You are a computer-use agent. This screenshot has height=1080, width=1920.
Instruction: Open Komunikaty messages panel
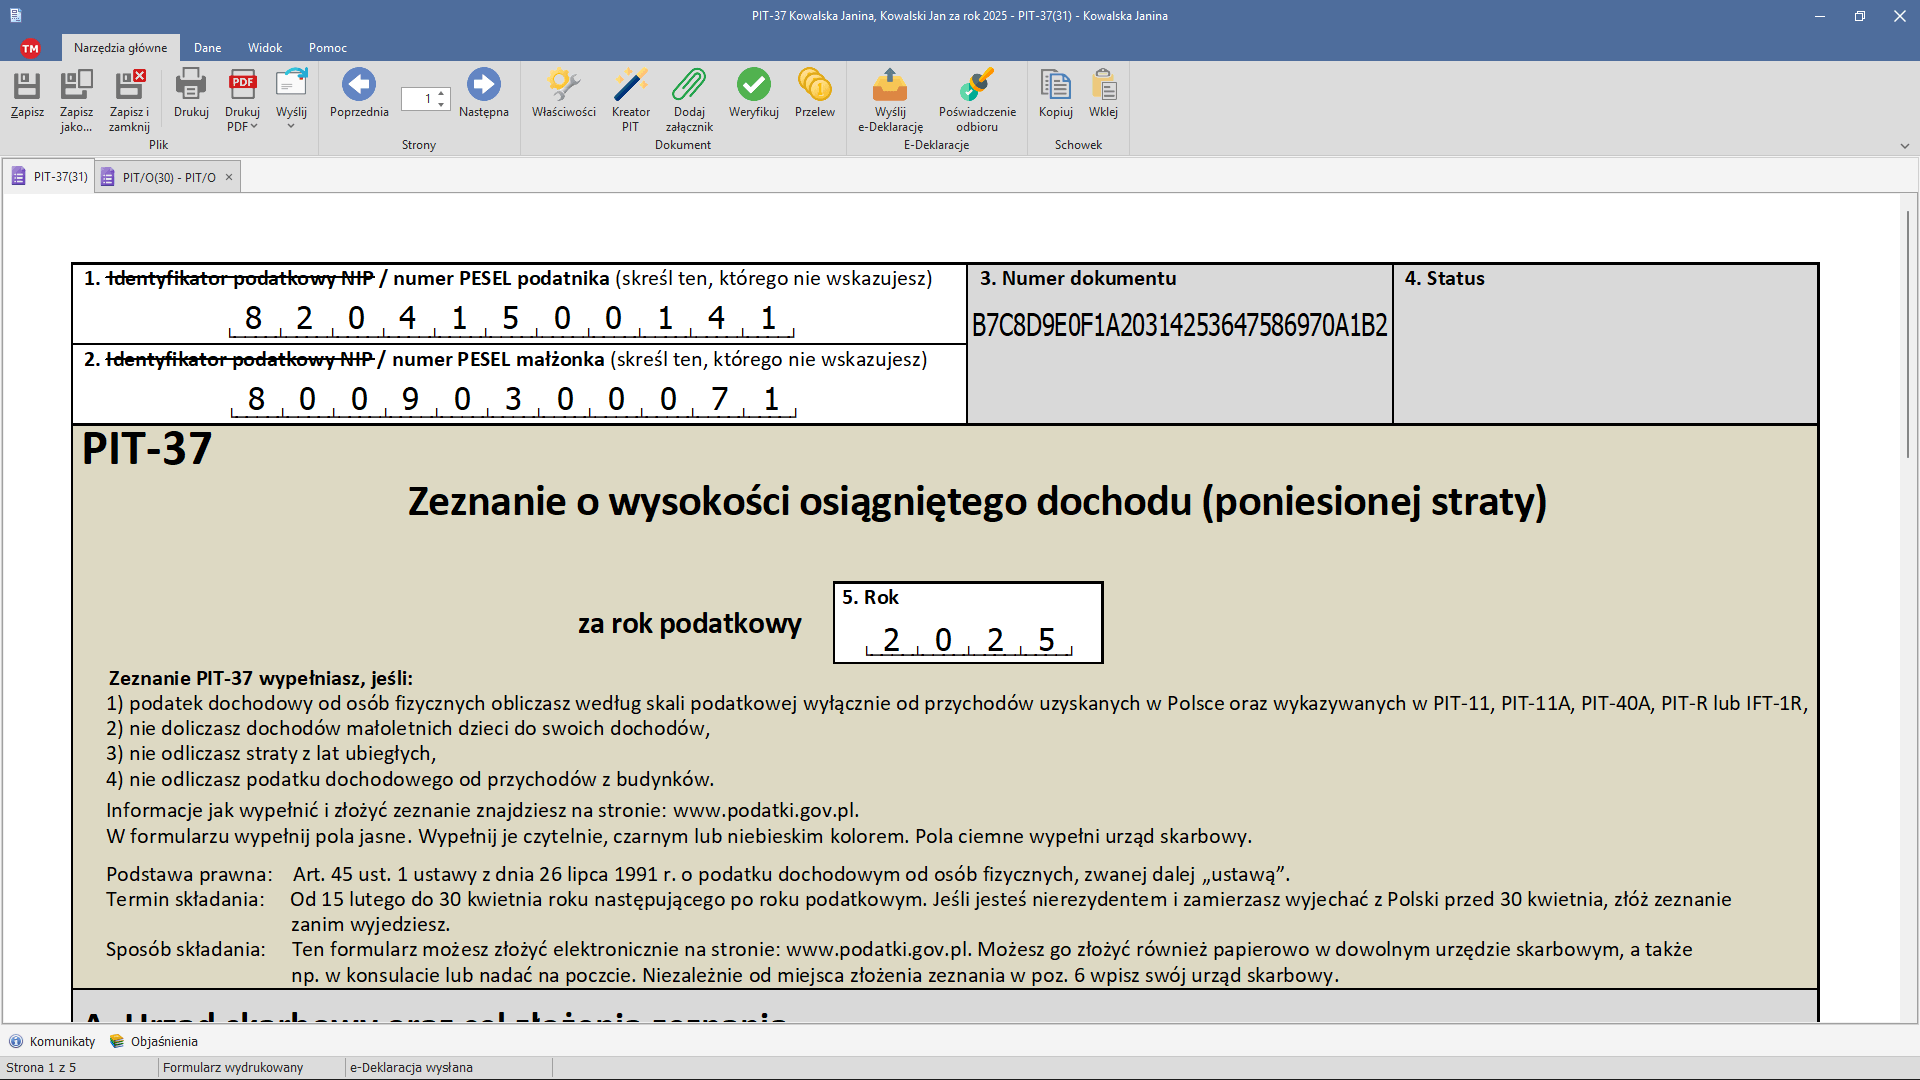click(x=52, y=1041)
